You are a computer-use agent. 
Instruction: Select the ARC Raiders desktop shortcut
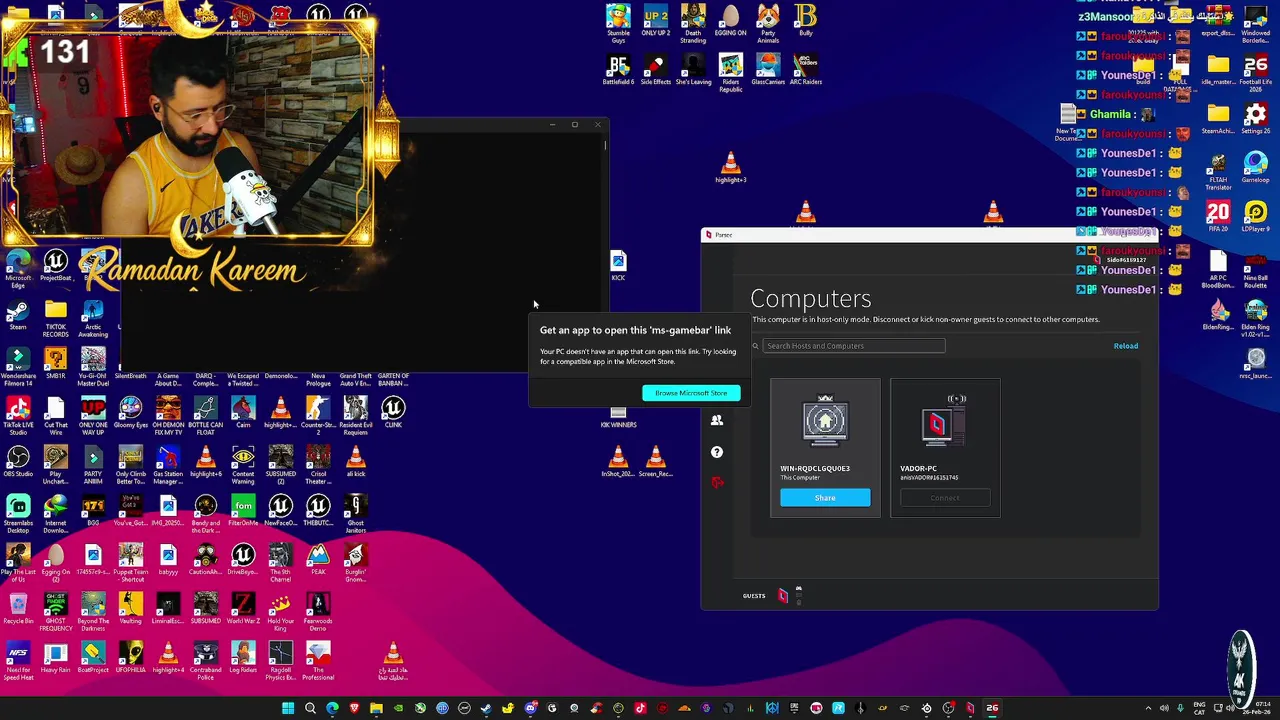pyautogui.click(x=805, y=70)
